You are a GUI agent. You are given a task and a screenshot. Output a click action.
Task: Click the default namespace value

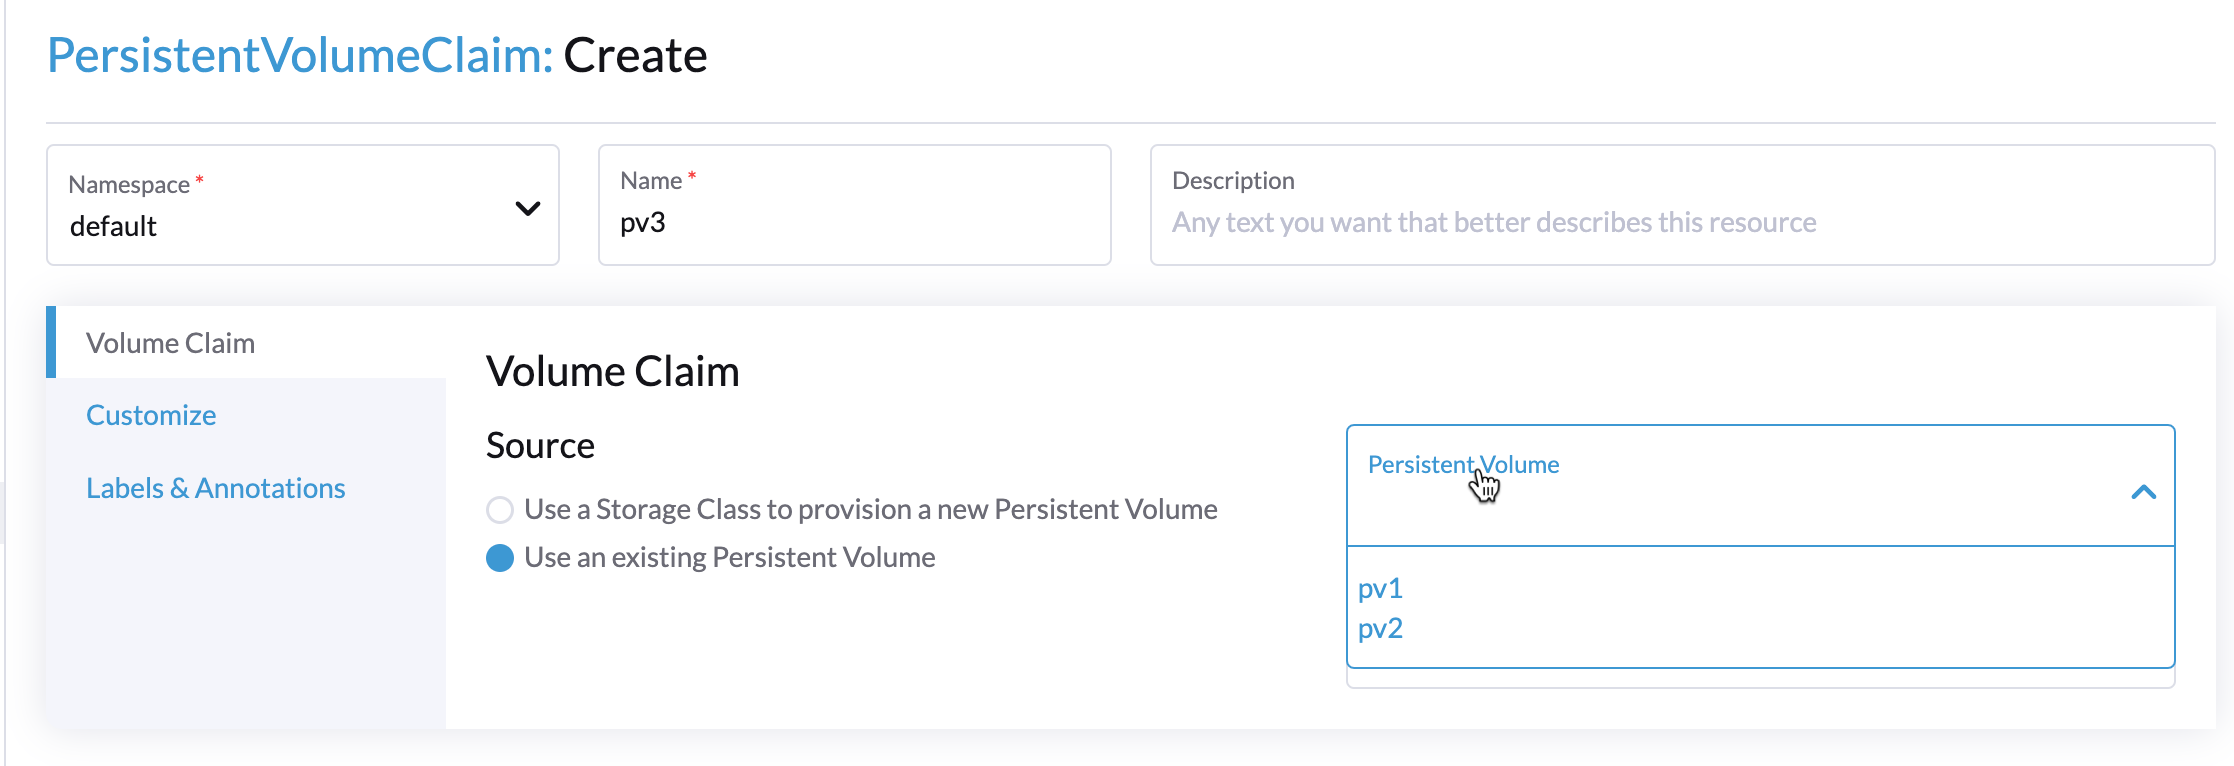114,226
